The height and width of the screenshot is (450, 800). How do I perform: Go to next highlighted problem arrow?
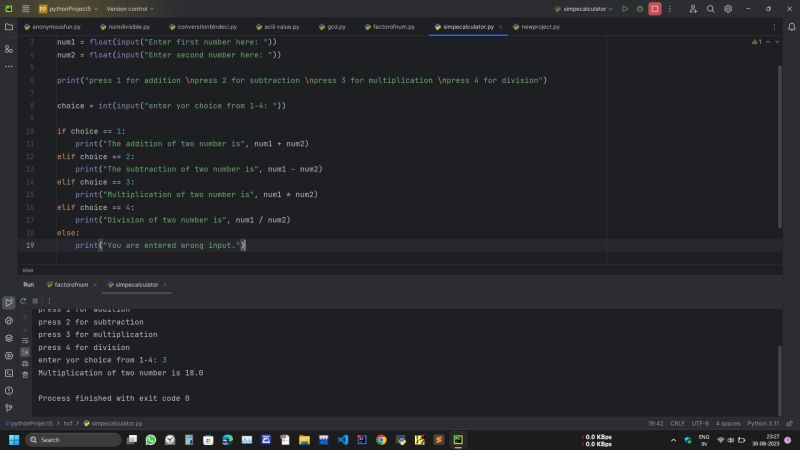click(x=777, y=42)
